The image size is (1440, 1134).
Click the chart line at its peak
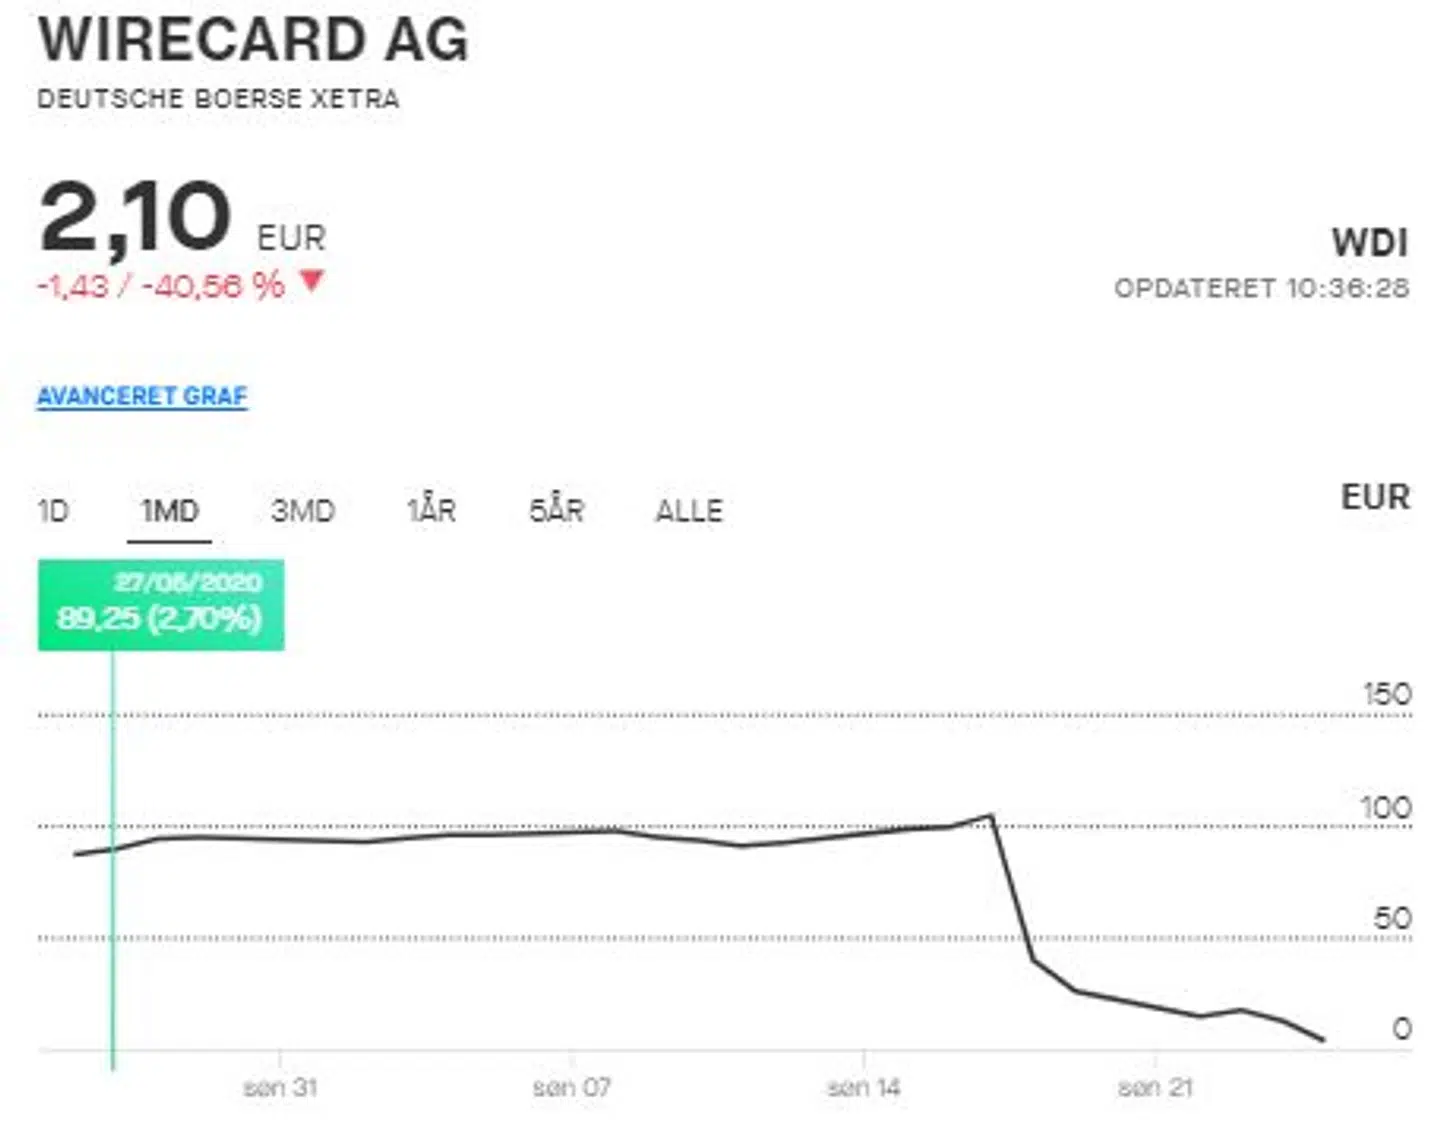coord(991,815)
